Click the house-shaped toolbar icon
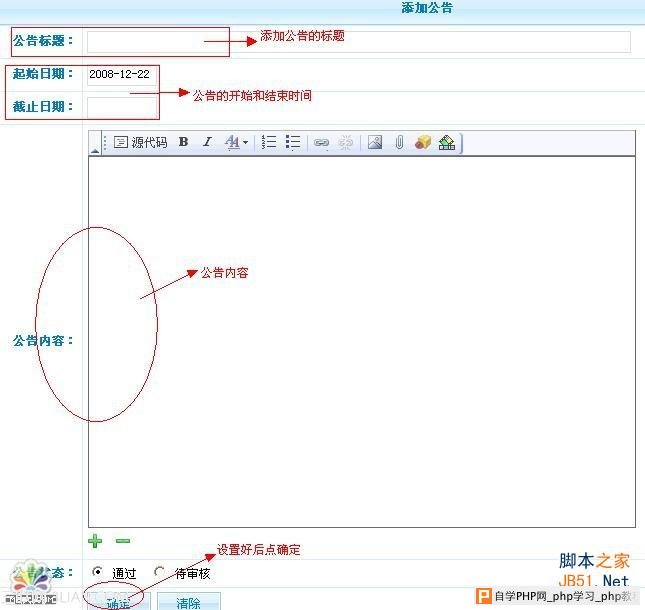Viewport: 645px width, 610px height. tap(447, 143)
